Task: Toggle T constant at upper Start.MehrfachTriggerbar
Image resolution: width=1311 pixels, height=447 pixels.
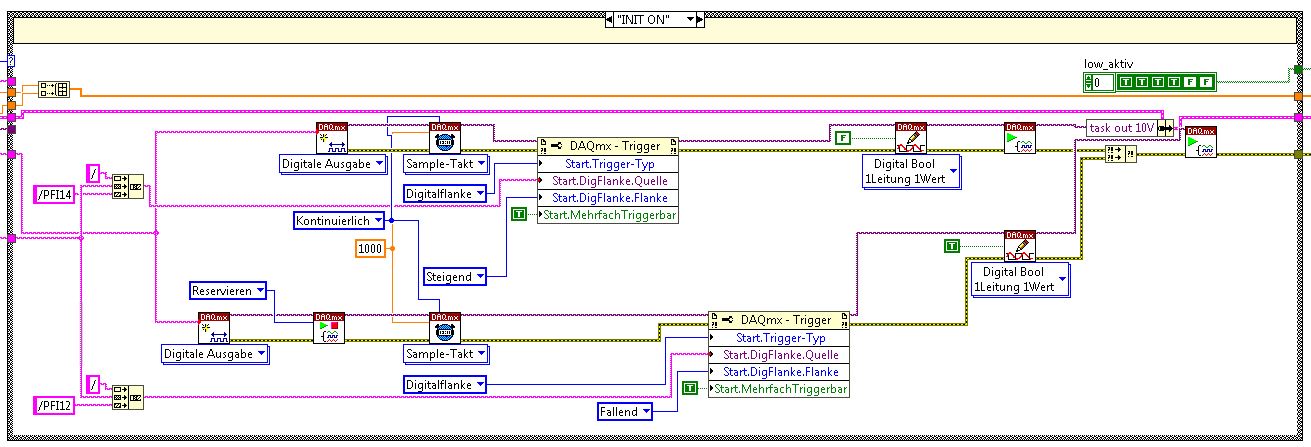Action: (x=518, y=213)
